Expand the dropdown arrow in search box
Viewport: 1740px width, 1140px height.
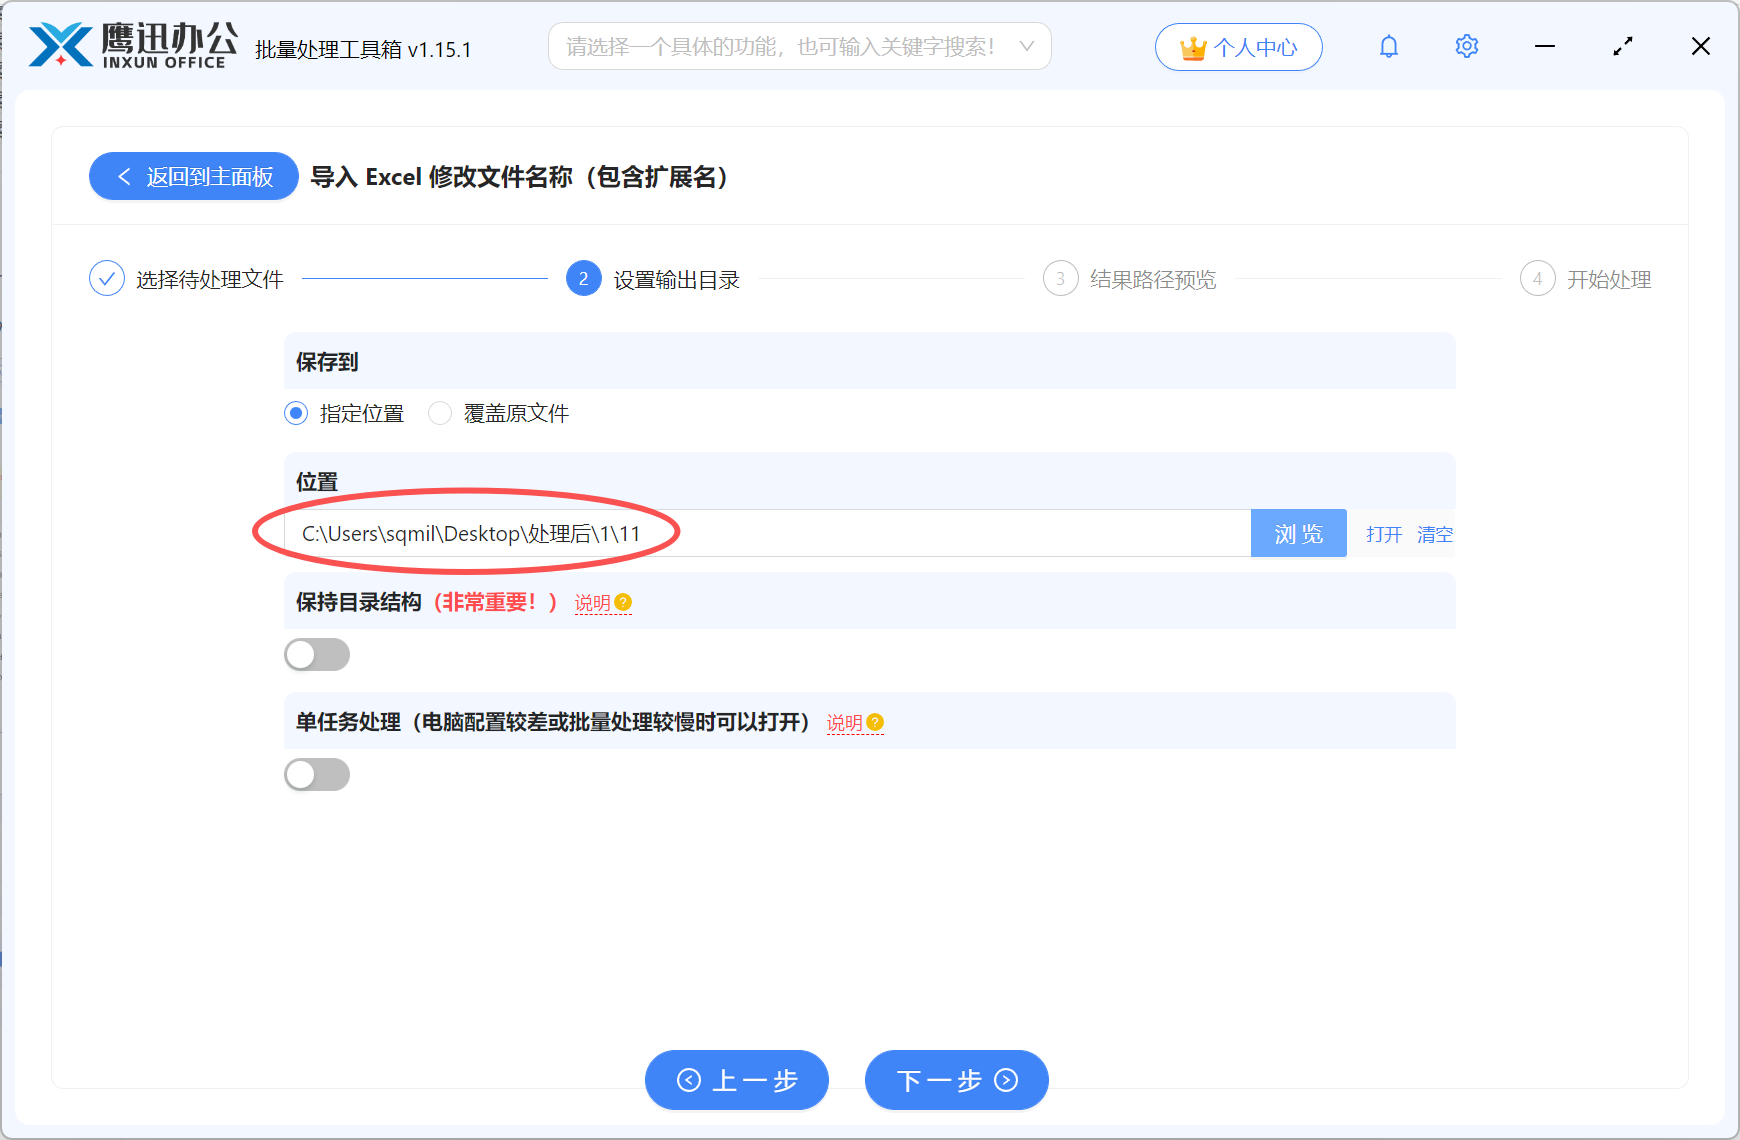pos(1027,46)
